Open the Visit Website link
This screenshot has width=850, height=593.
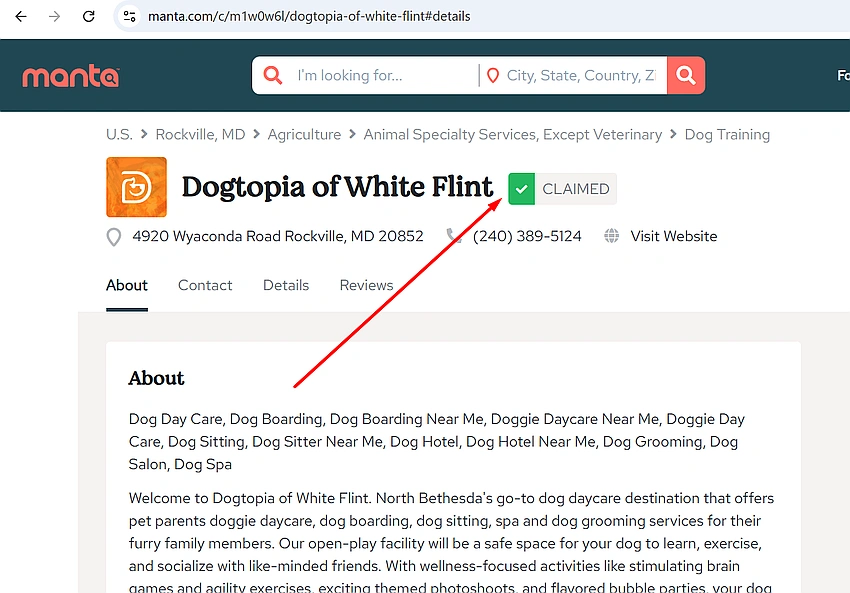(673, 236)
